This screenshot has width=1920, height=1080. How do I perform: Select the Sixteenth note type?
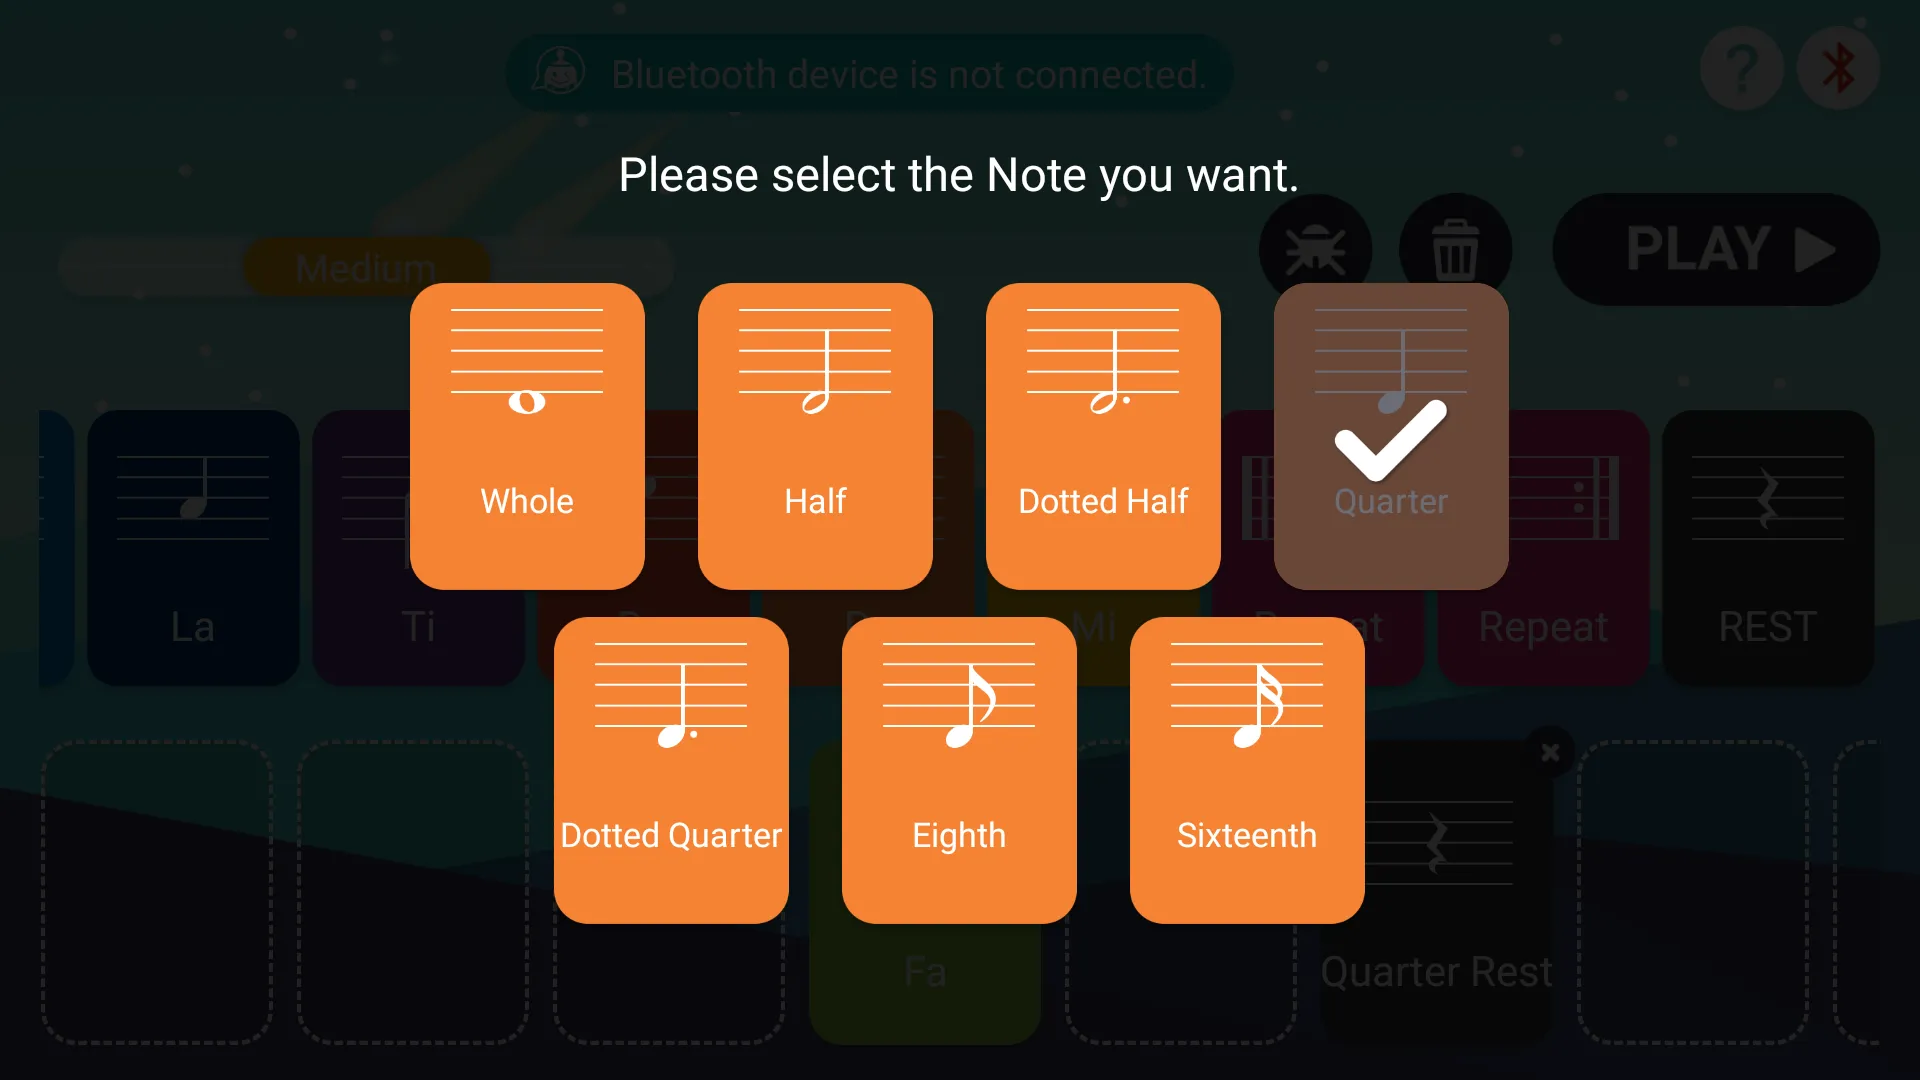[x=1247, y=770]
